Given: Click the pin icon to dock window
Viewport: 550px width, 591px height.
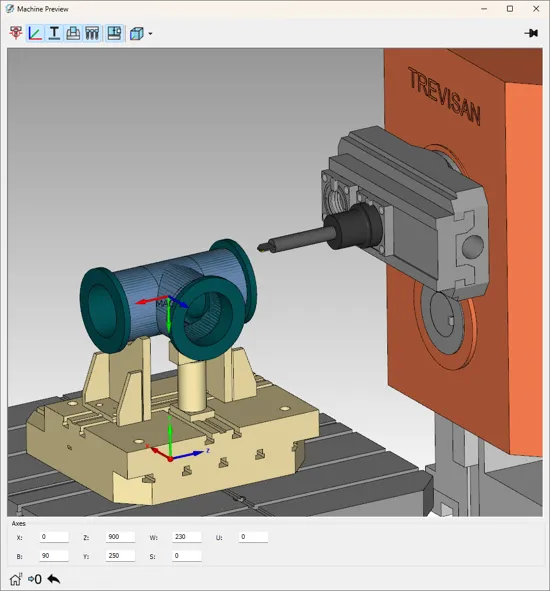Looking at the screenshot, I should pos(531,33).
